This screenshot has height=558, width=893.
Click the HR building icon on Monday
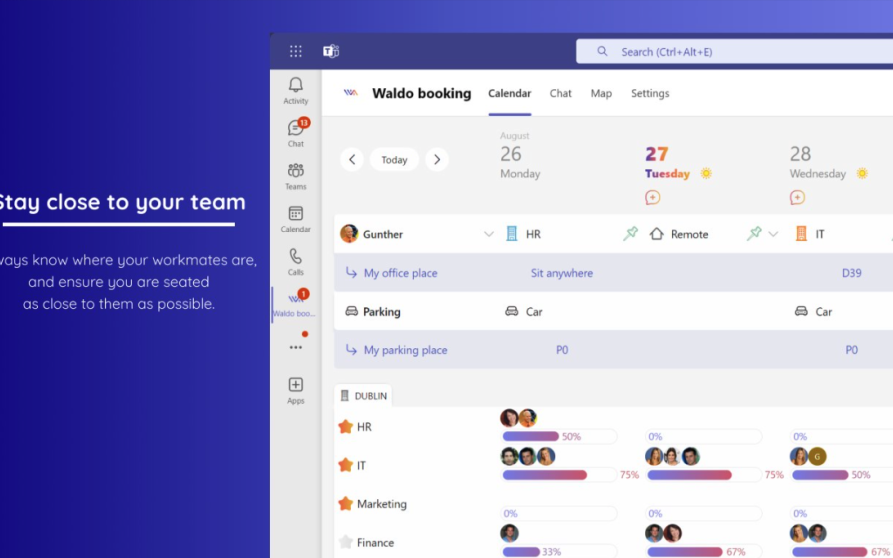[511, 233]
